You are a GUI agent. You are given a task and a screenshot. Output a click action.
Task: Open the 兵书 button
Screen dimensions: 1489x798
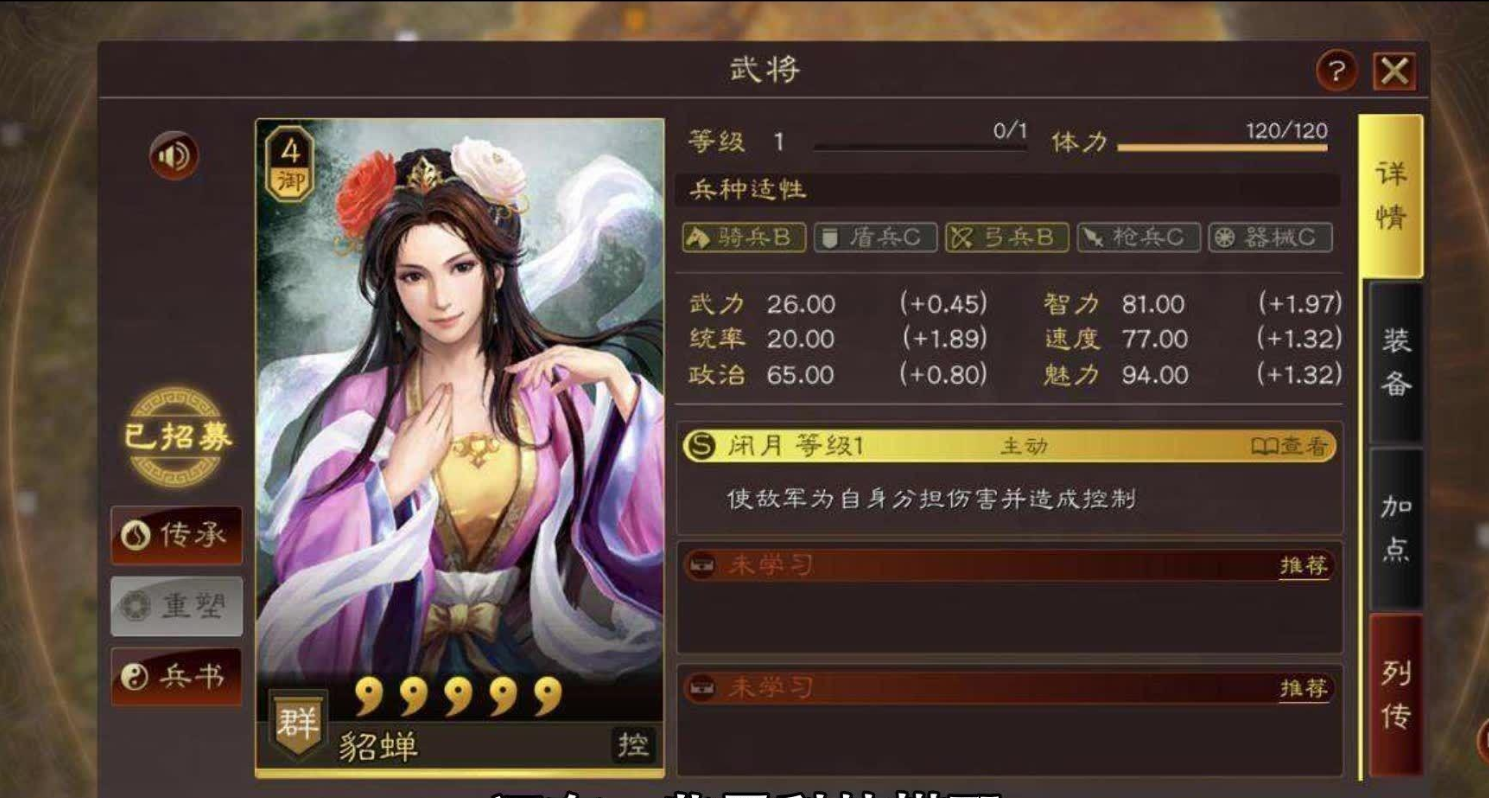click(176, 677)
